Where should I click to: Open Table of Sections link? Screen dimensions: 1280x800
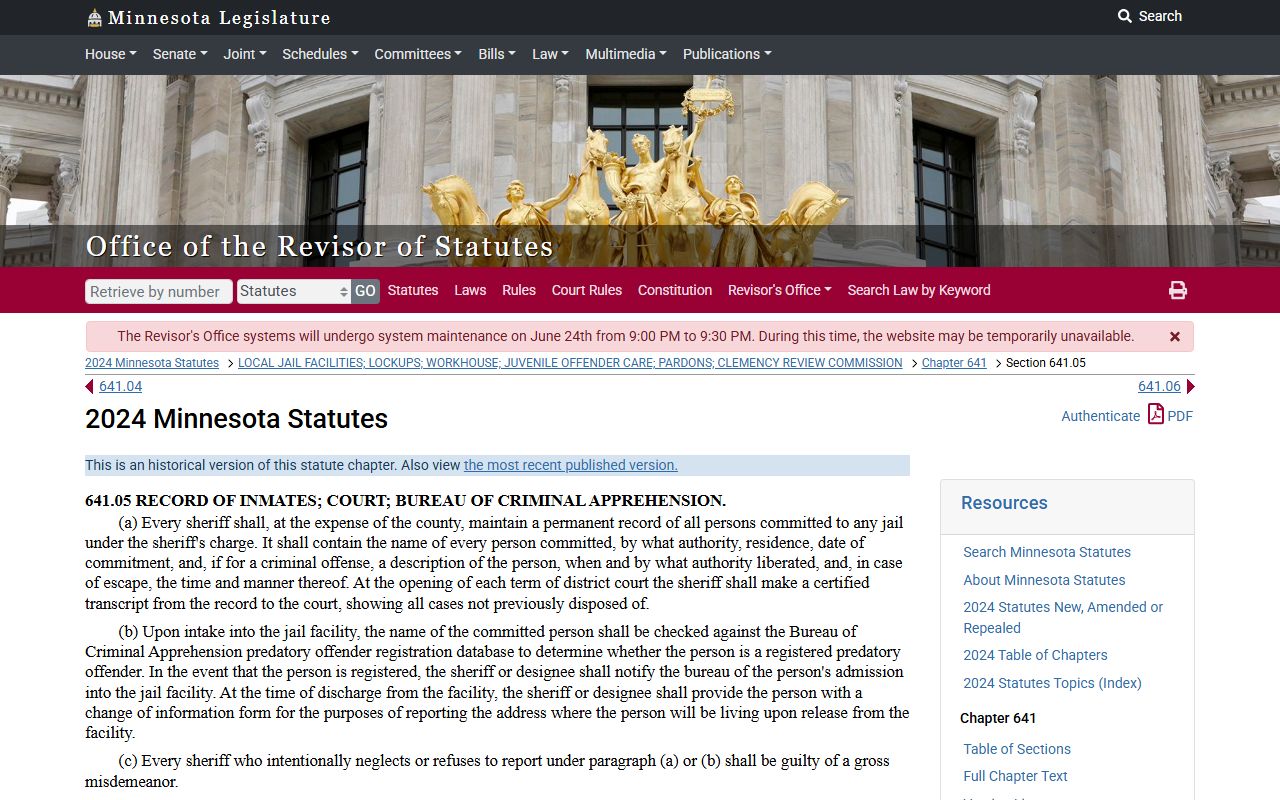[1017, 749]
